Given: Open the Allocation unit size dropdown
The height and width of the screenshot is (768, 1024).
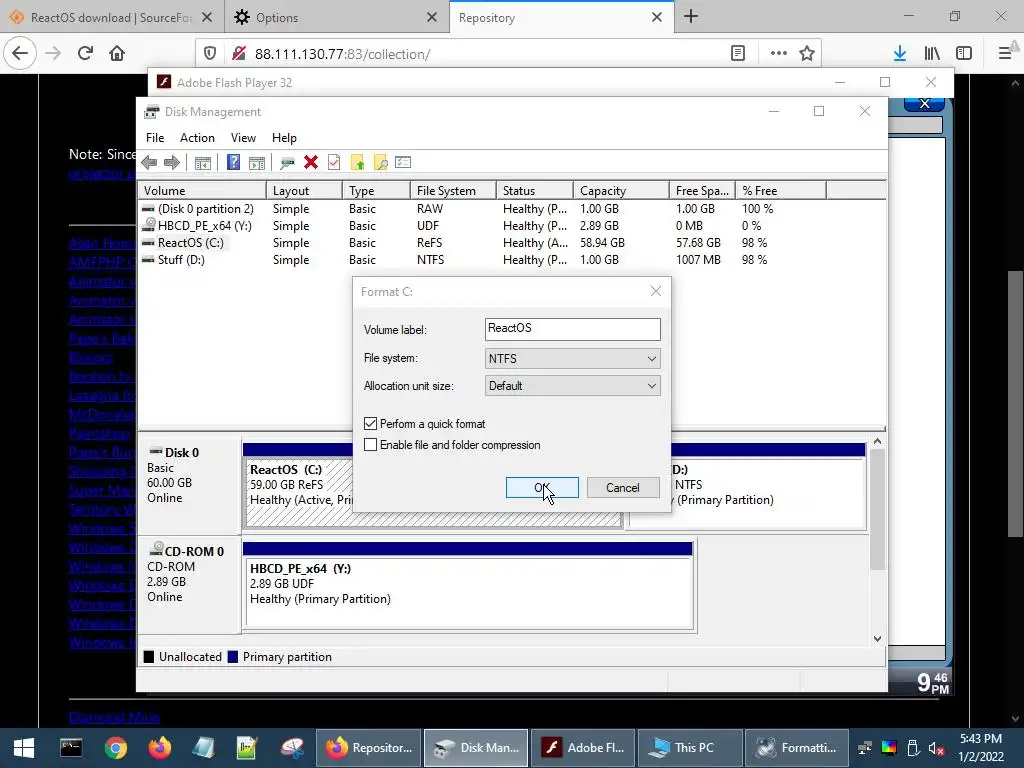Looking at the screenshot, I should coord(573,386).
